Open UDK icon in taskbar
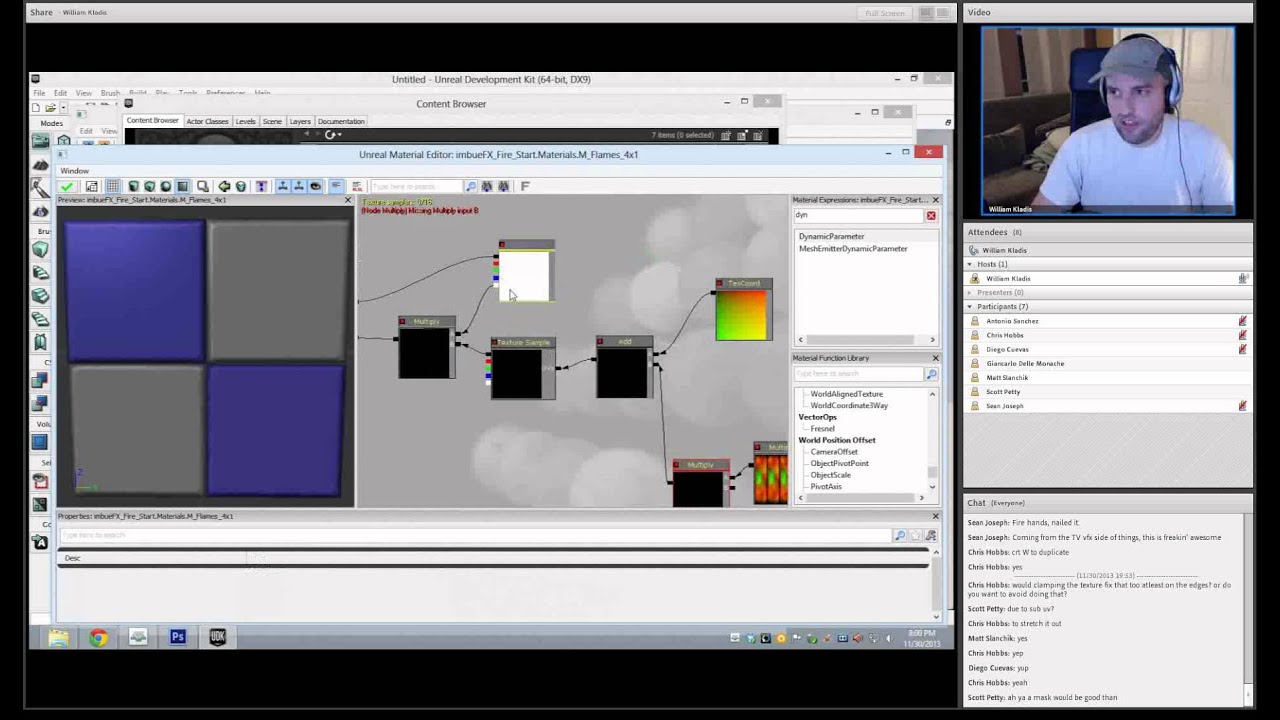This screenshot has height=720, width=1280. point(217,637)
